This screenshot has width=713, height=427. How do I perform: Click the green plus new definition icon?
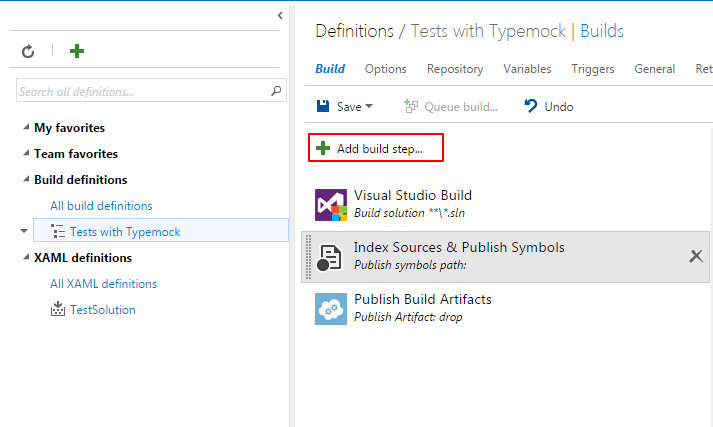click(77, 51)
